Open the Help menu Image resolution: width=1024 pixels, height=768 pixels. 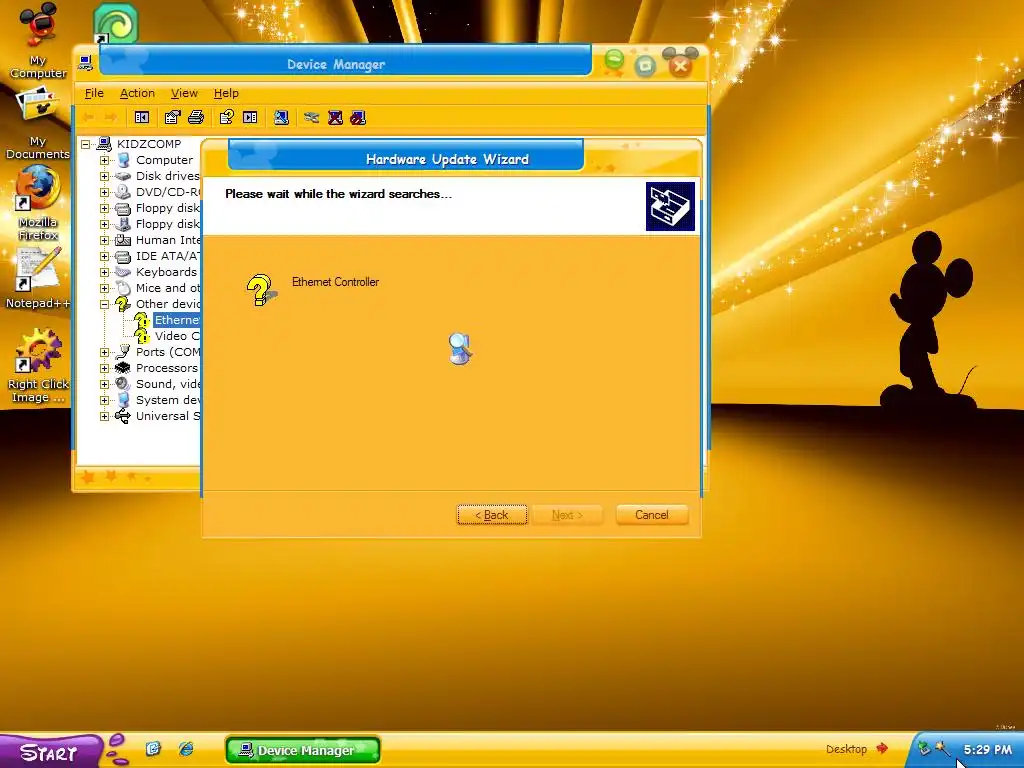[226, 93]
